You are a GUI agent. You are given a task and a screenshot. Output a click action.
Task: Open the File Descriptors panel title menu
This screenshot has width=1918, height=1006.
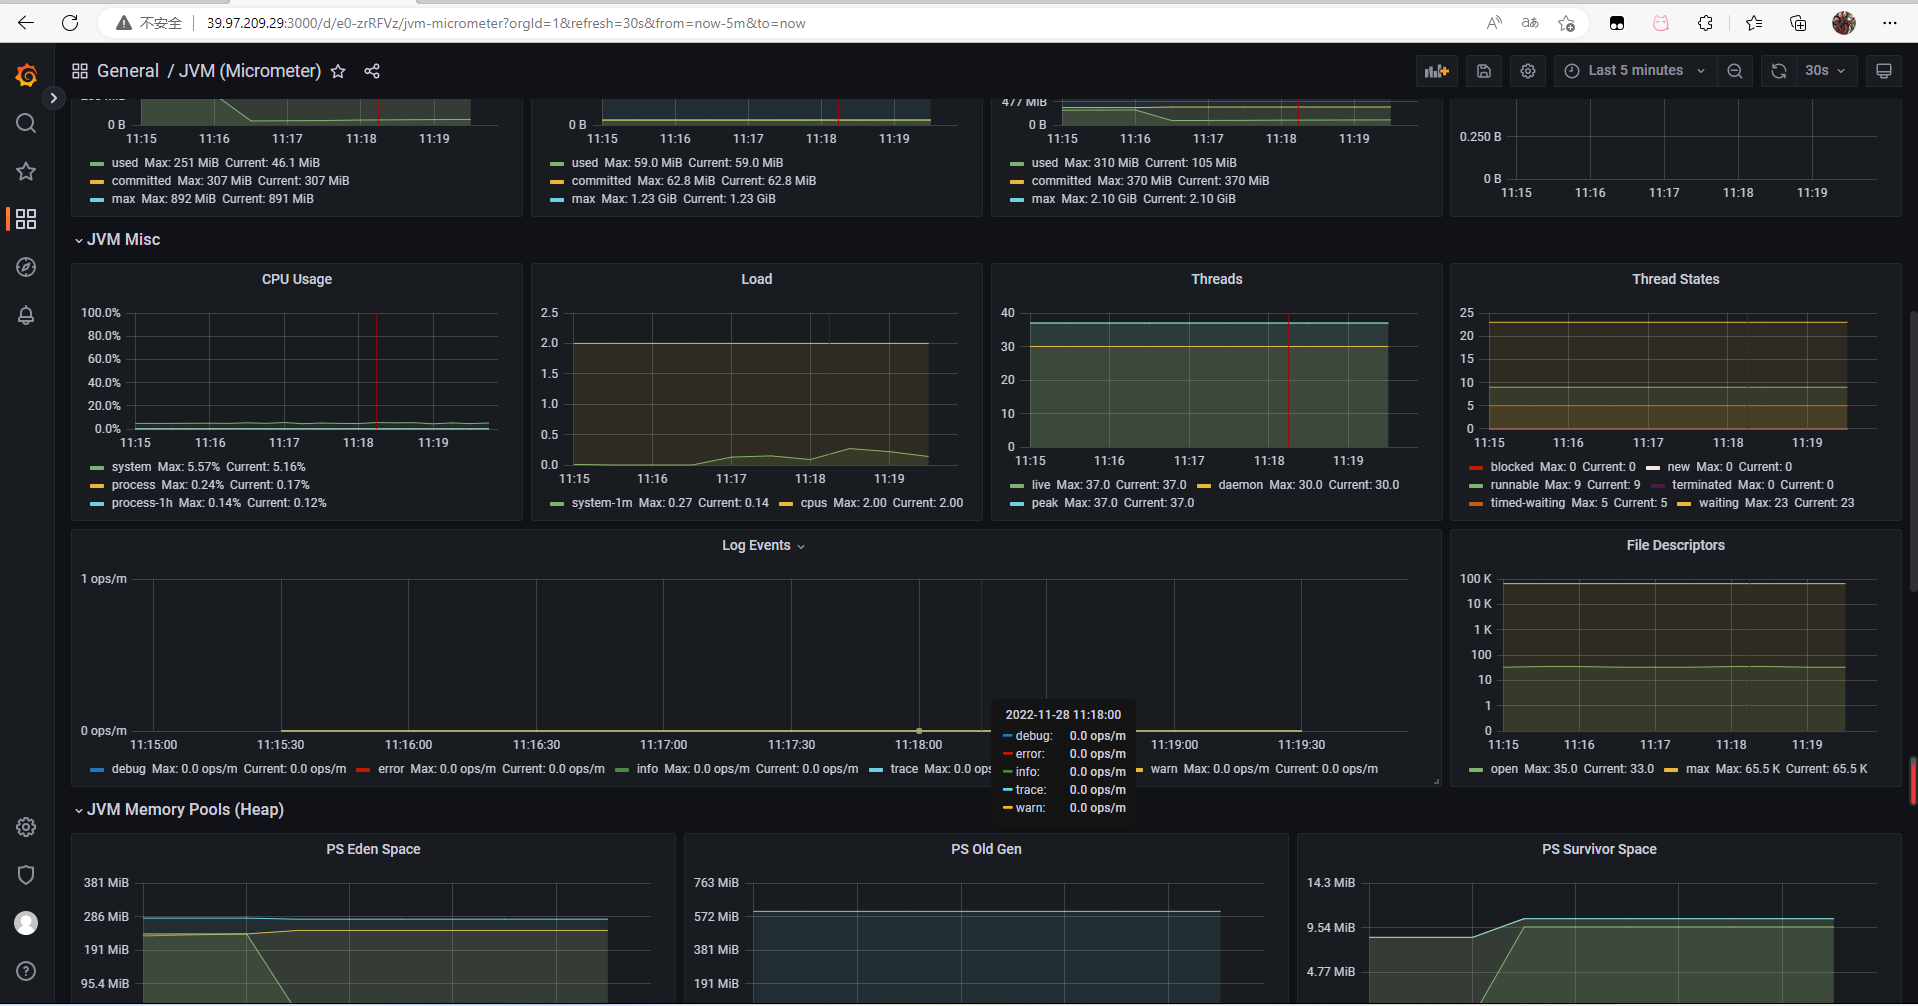coord(1676,545)
